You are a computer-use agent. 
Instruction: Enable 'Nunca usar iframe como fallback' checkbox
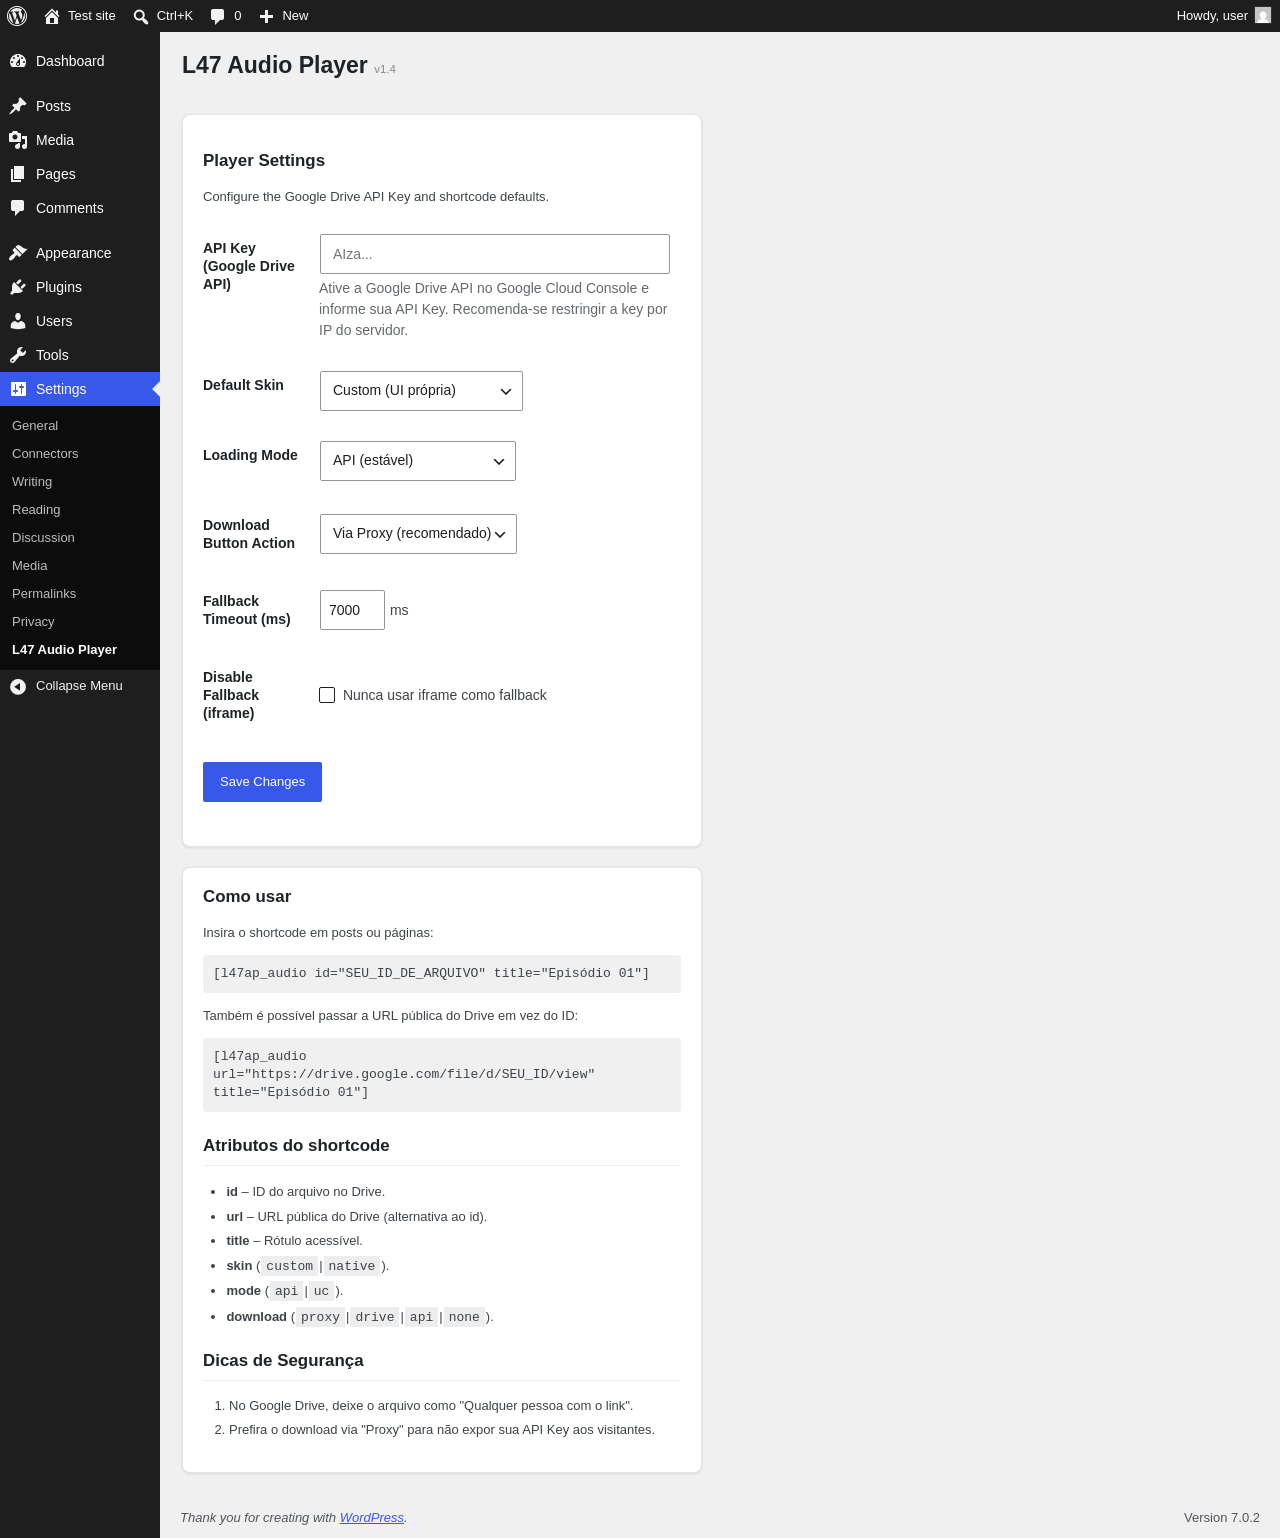[x=327, y=695]
